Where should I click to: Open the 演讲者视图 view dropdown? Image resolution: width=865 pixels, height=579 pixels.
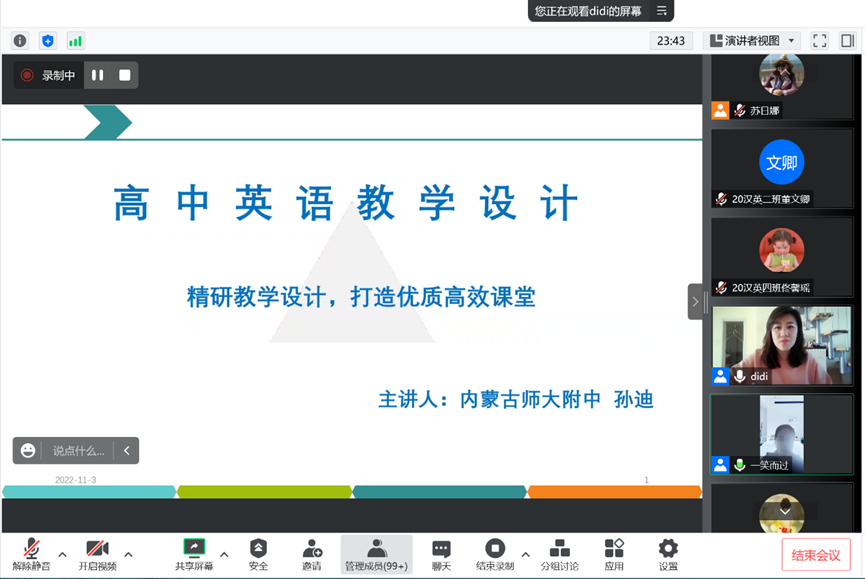pyautogui.click(x=752, y=41)
